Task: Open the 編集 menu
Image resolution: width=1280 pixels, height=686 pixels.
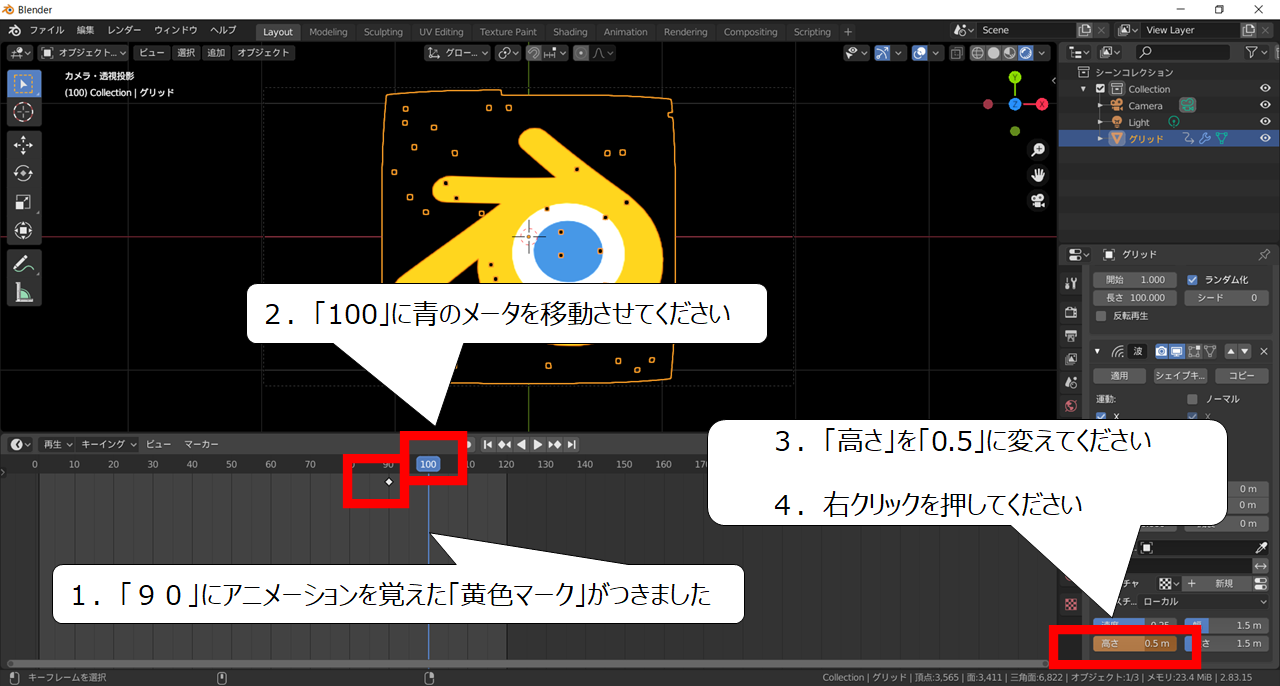Action: [86, 31]
